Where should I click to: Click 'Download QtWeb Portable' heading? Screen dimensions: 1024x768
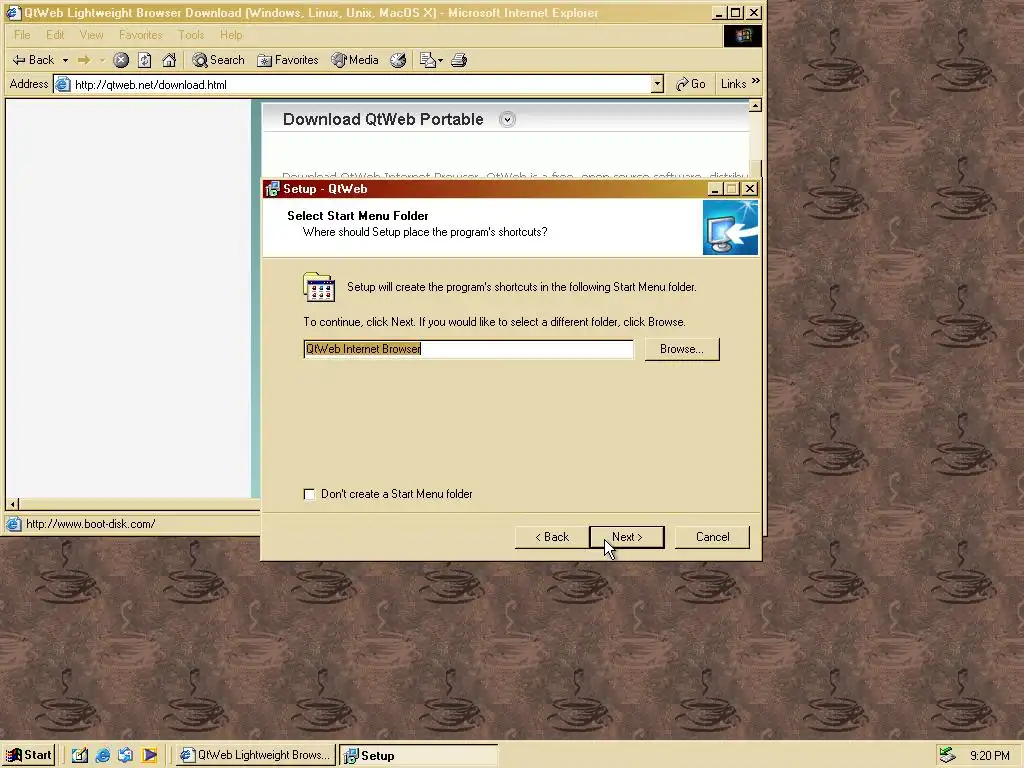(x=383, y=120)
